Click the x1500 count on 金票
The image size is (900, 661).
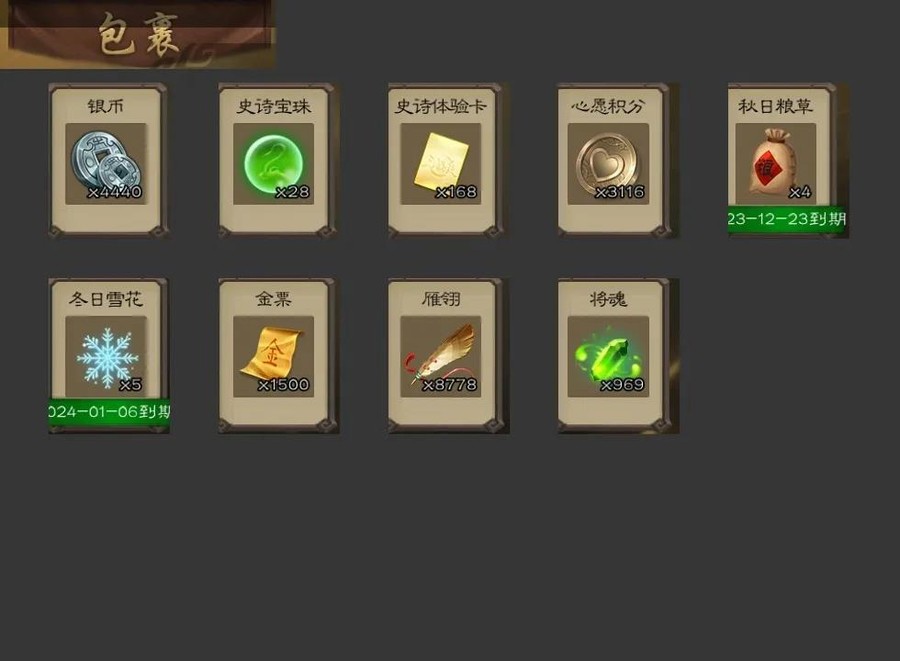(x=284, y=384)
